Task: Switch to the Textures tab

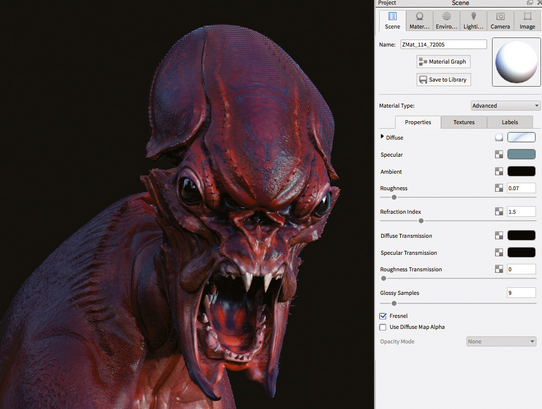Action: [x=464, y=122]
